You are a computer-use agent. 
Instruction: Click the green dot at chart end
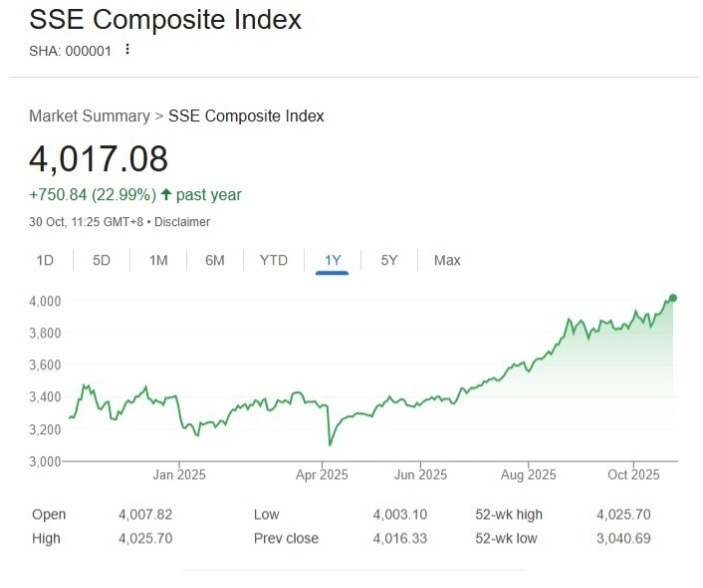coord(673,298)
